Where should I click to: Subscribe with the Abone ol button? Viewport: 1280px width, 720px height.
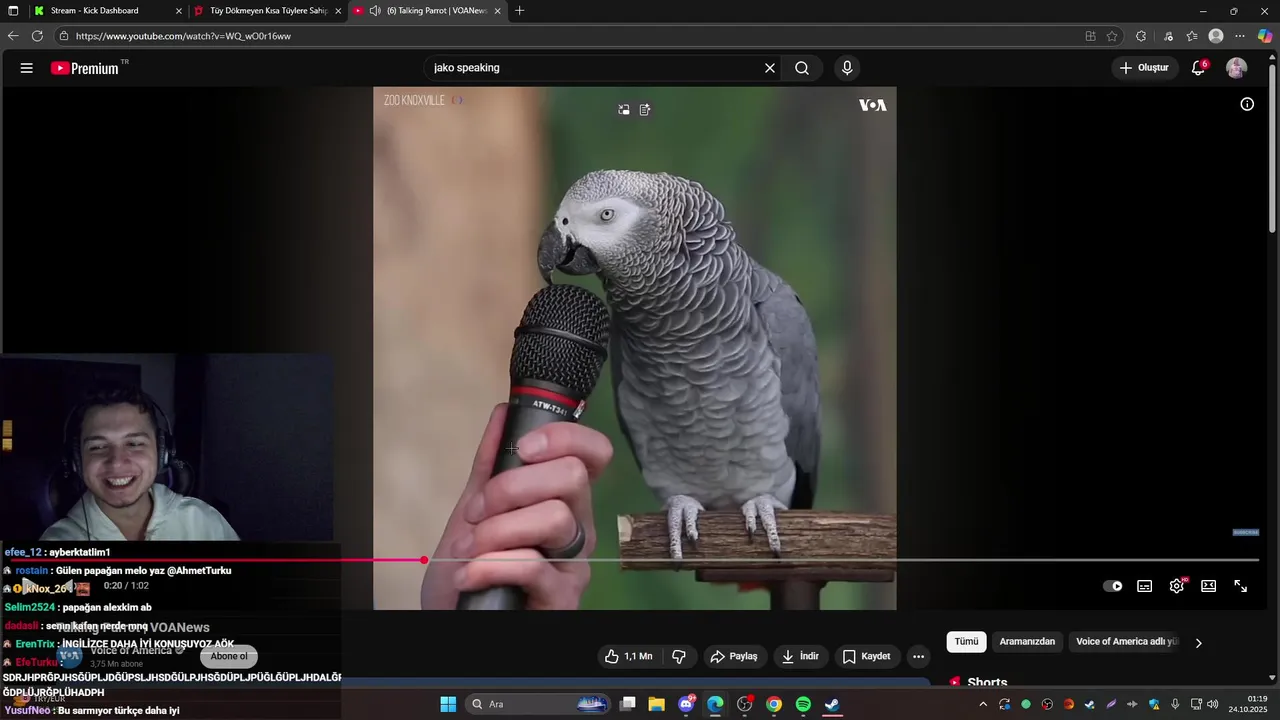click(x=229, y=656)
